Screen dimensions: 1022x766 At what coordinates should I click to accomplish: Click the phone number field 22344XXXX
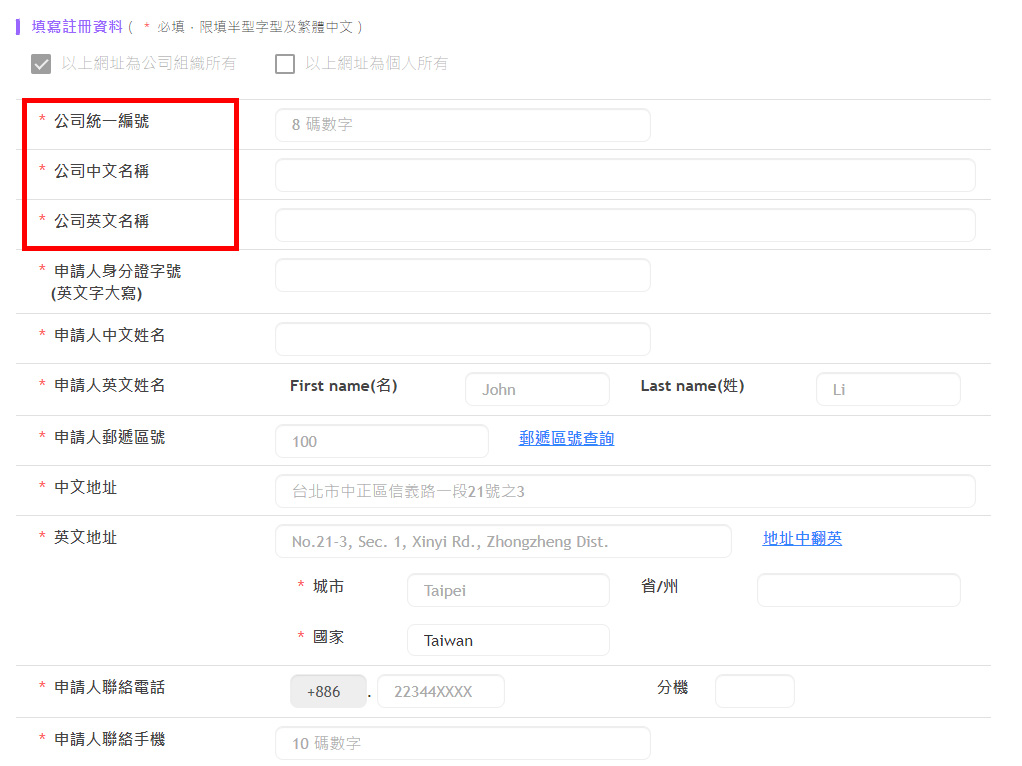[x=440, y=691]
